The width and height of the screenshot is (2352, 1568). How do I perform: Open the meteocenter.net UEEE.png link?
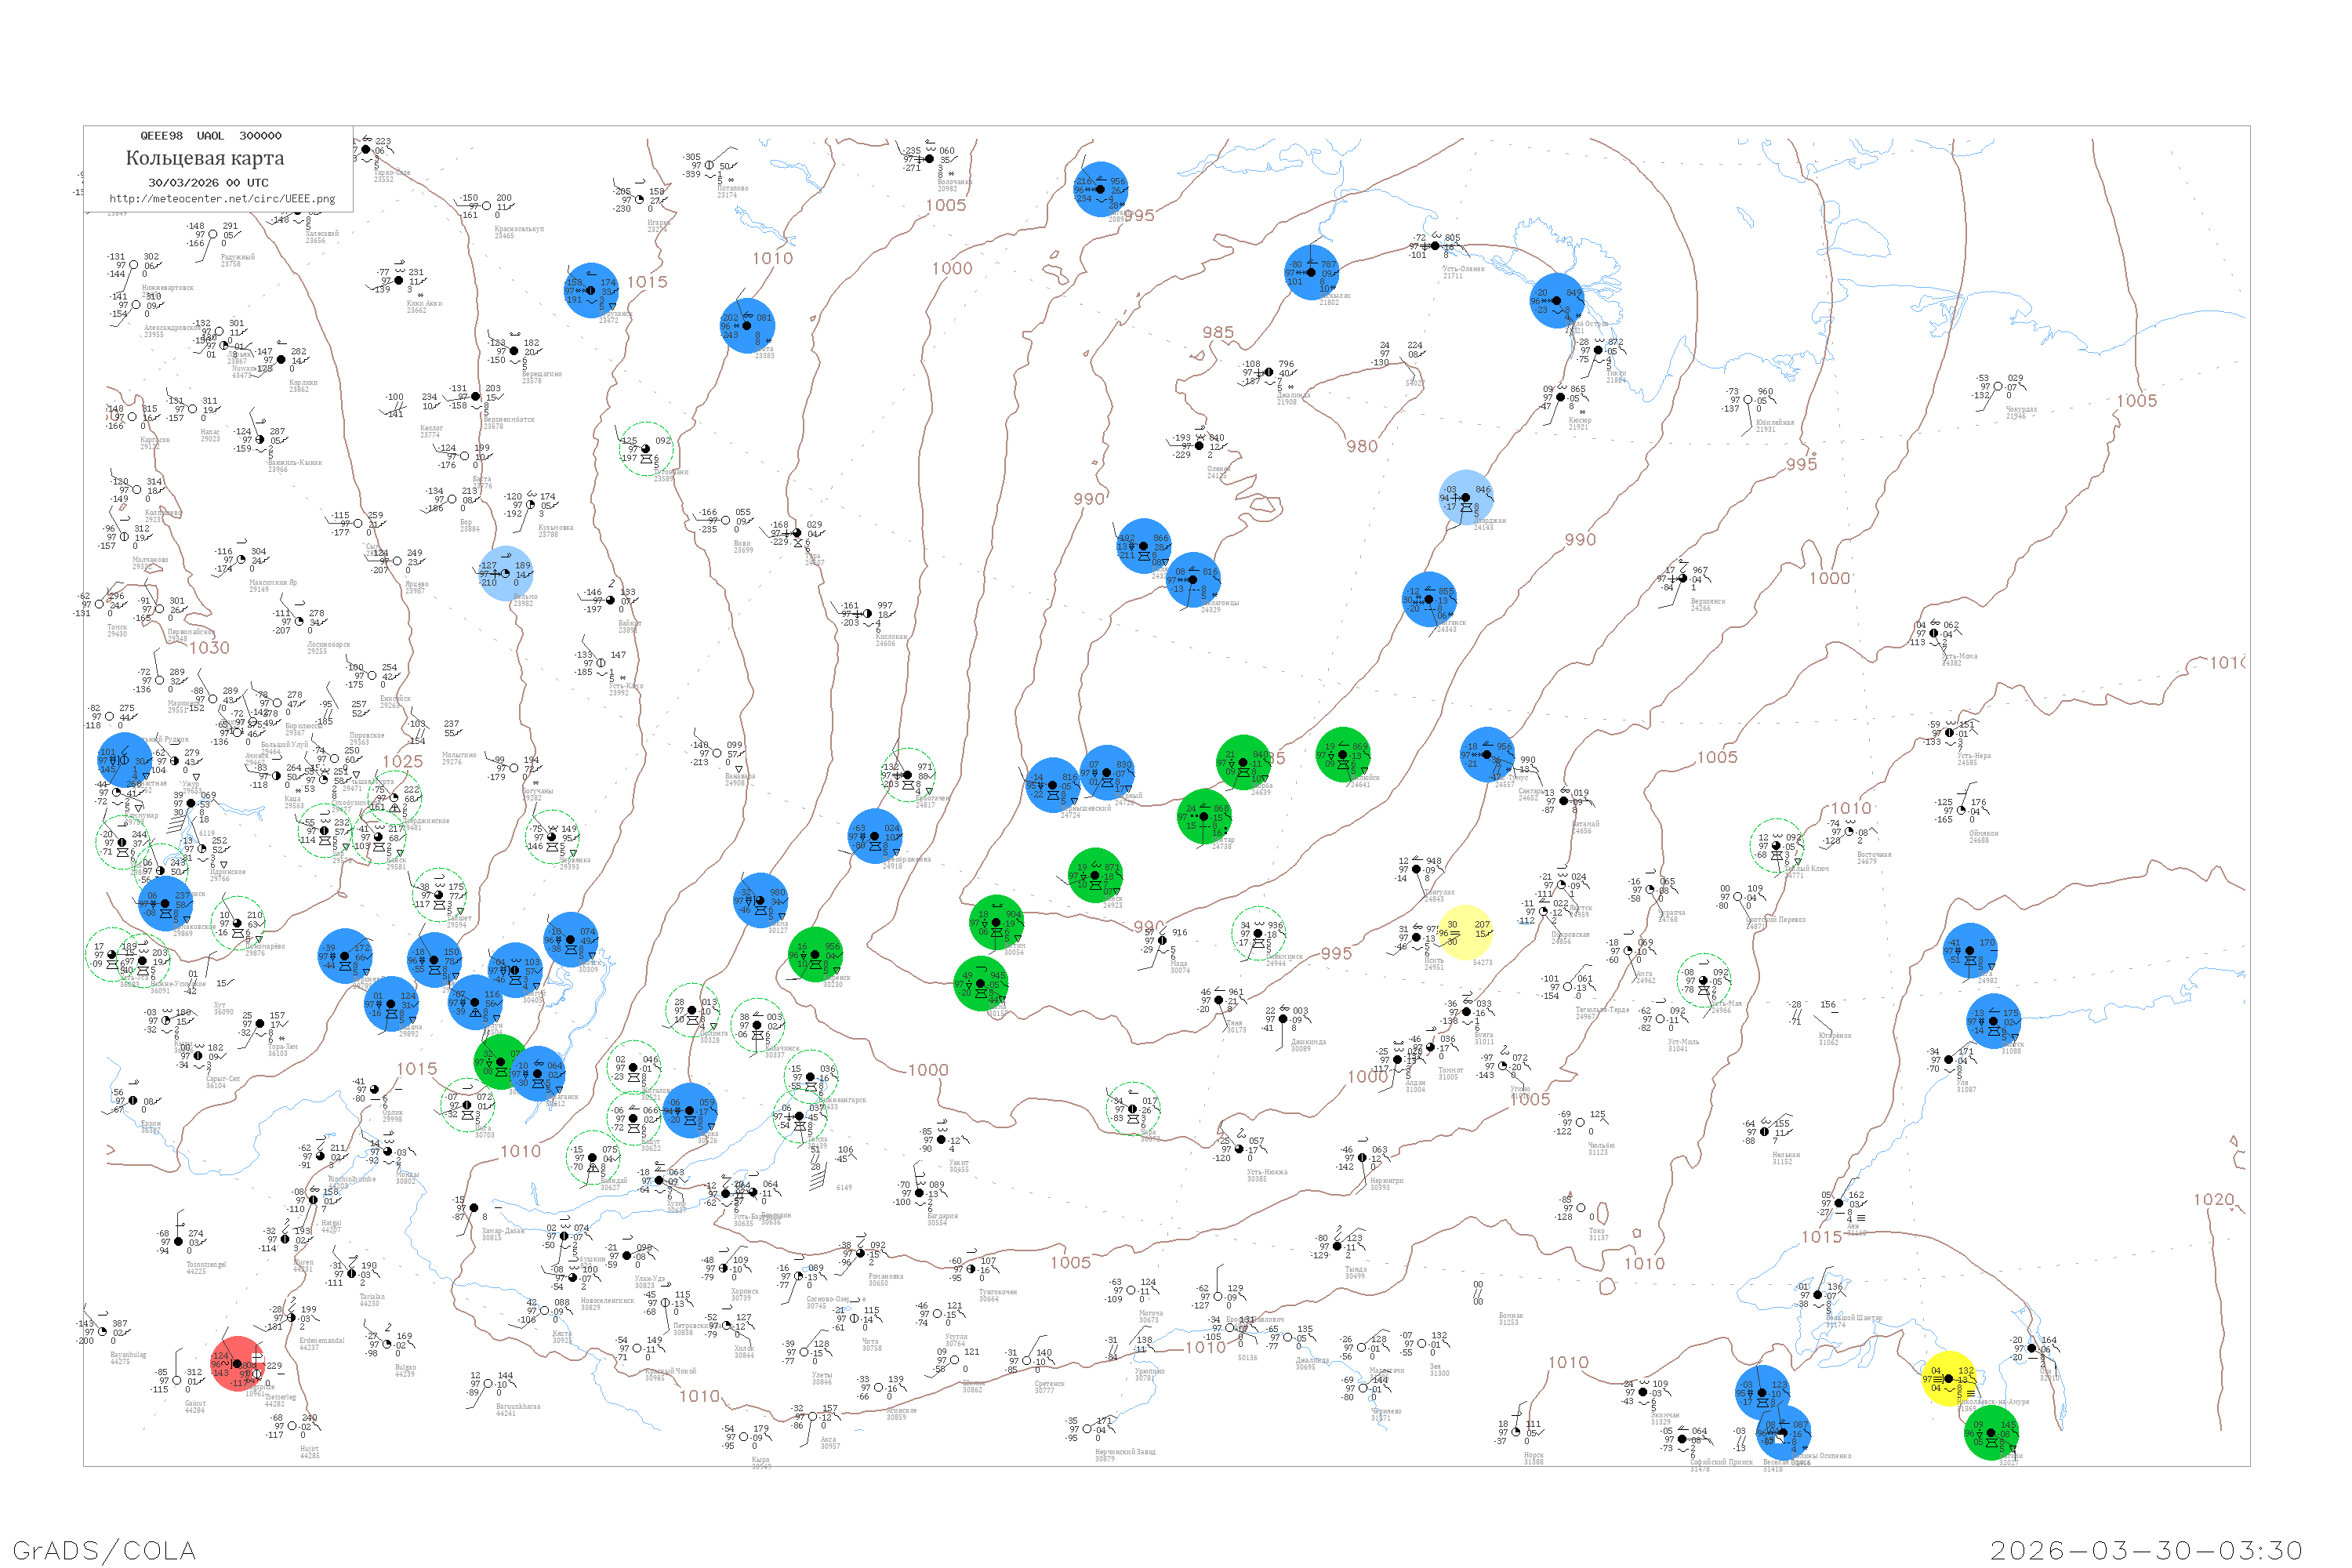click(222, 199)
